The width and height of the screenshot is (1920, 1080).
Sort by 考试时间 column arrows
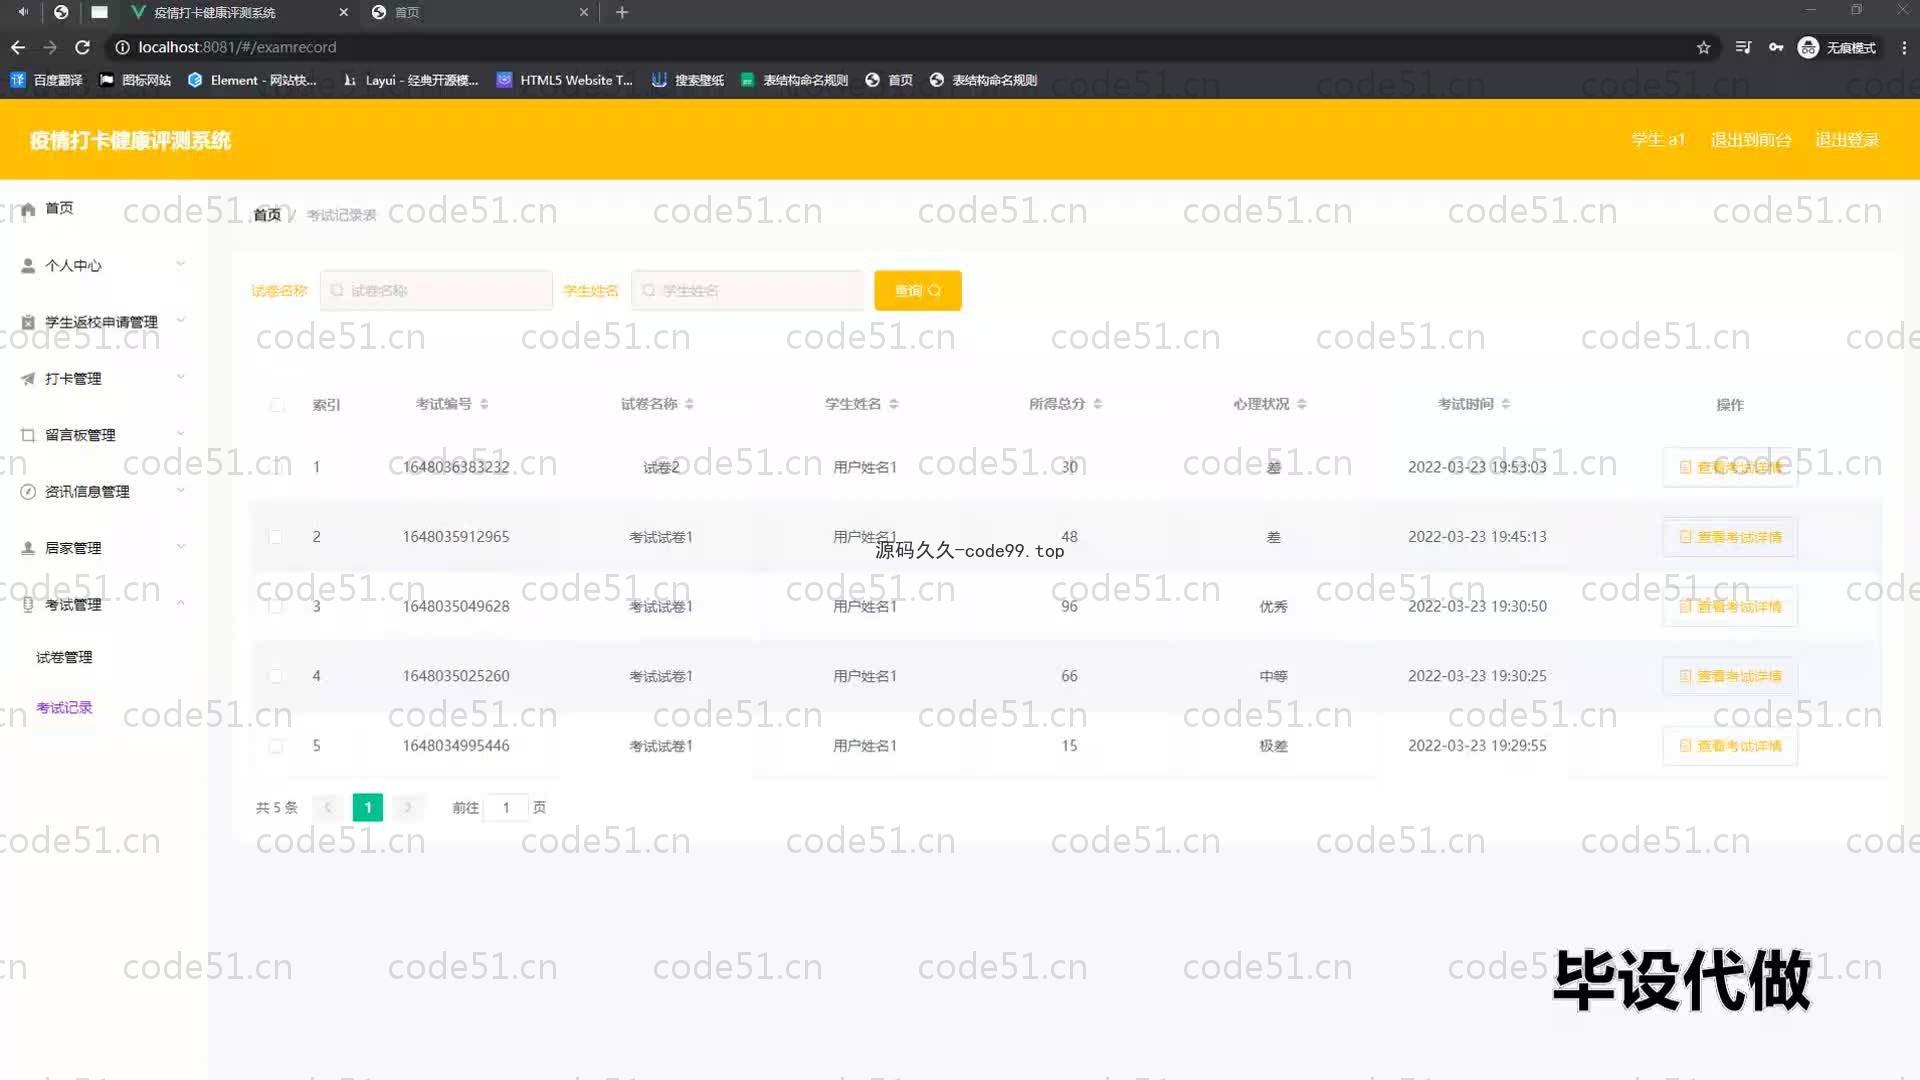pyautogui.click(x=1506, y=404)
